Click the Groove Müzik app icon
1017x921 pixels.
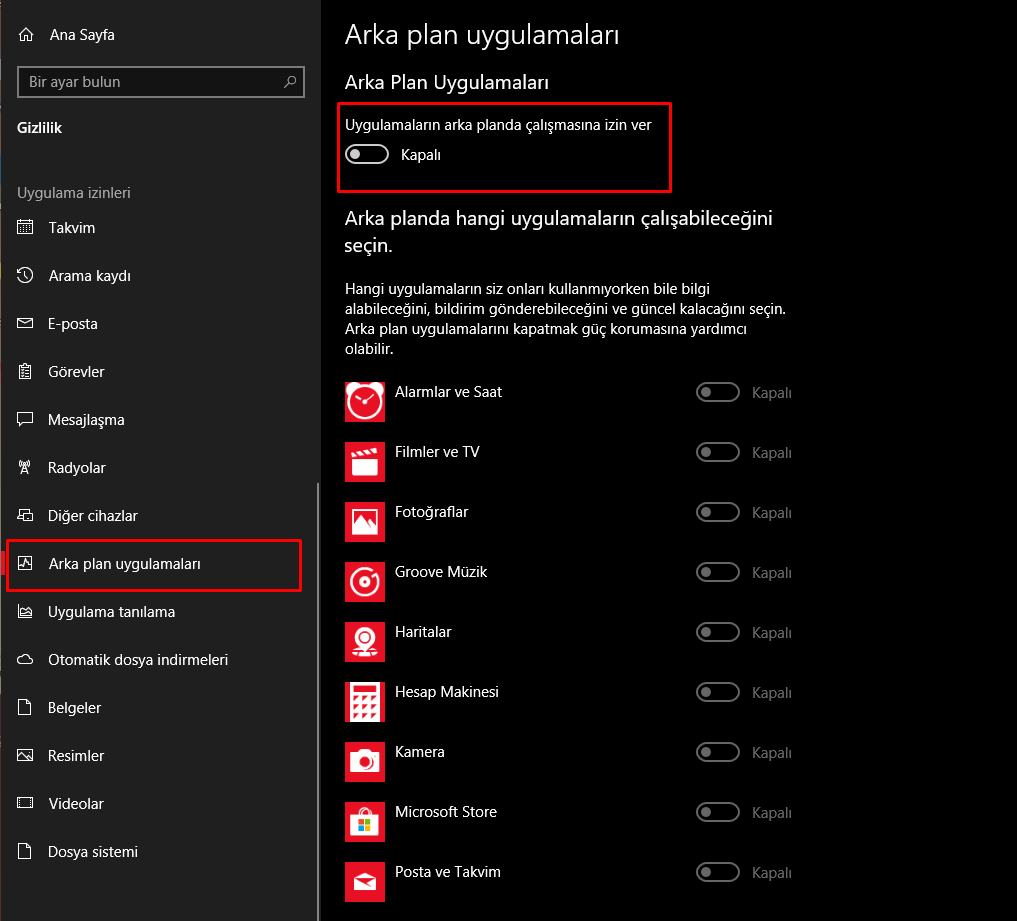365,582
